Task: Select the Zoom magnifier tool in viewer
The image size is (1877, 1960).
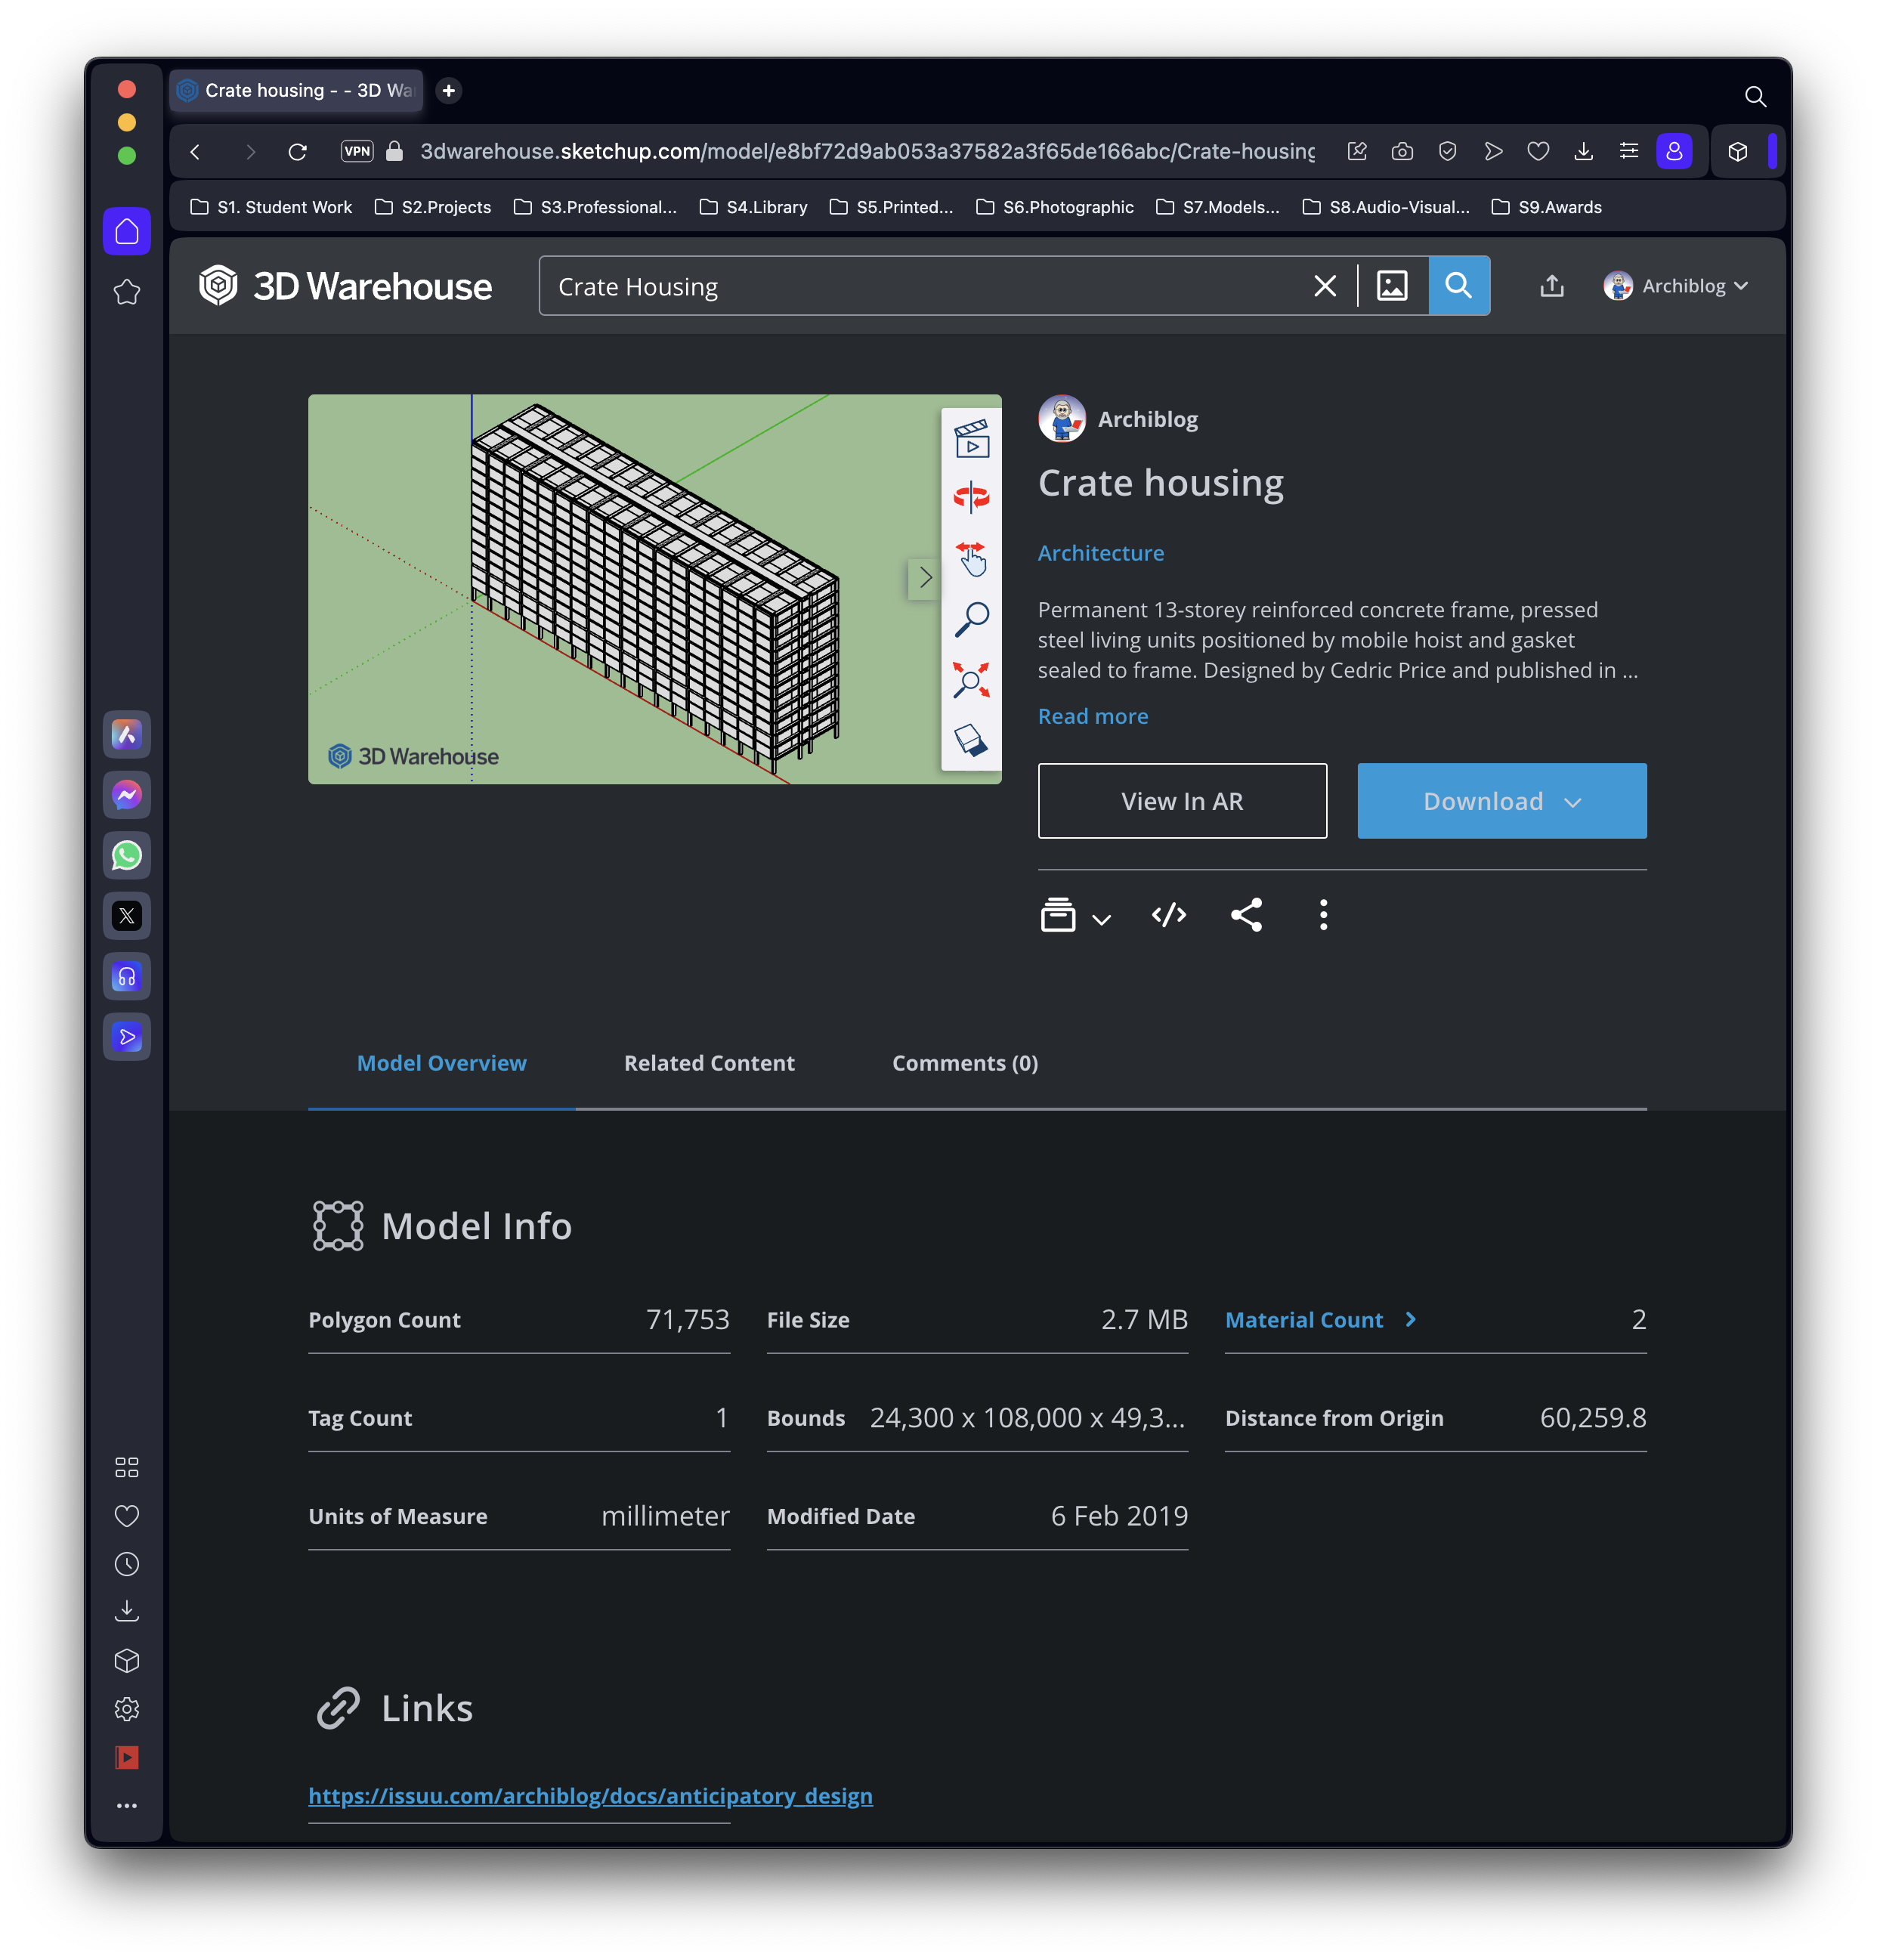Action: pyautogui.click(x=971, y=619)
